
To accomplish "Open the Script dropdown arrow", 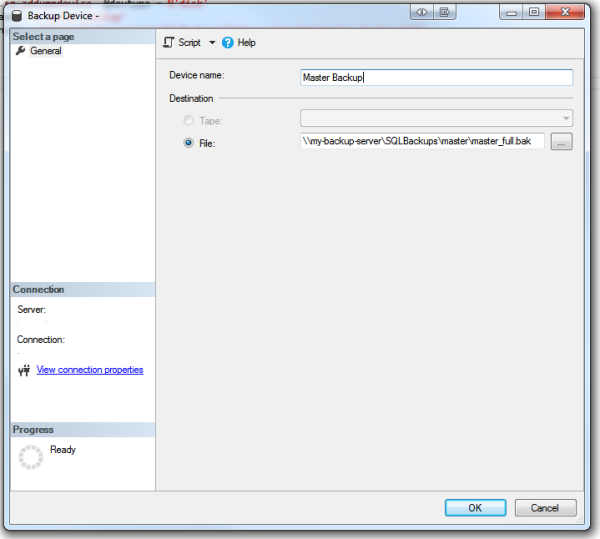I will pyautogui.click(x=212, y=42).
